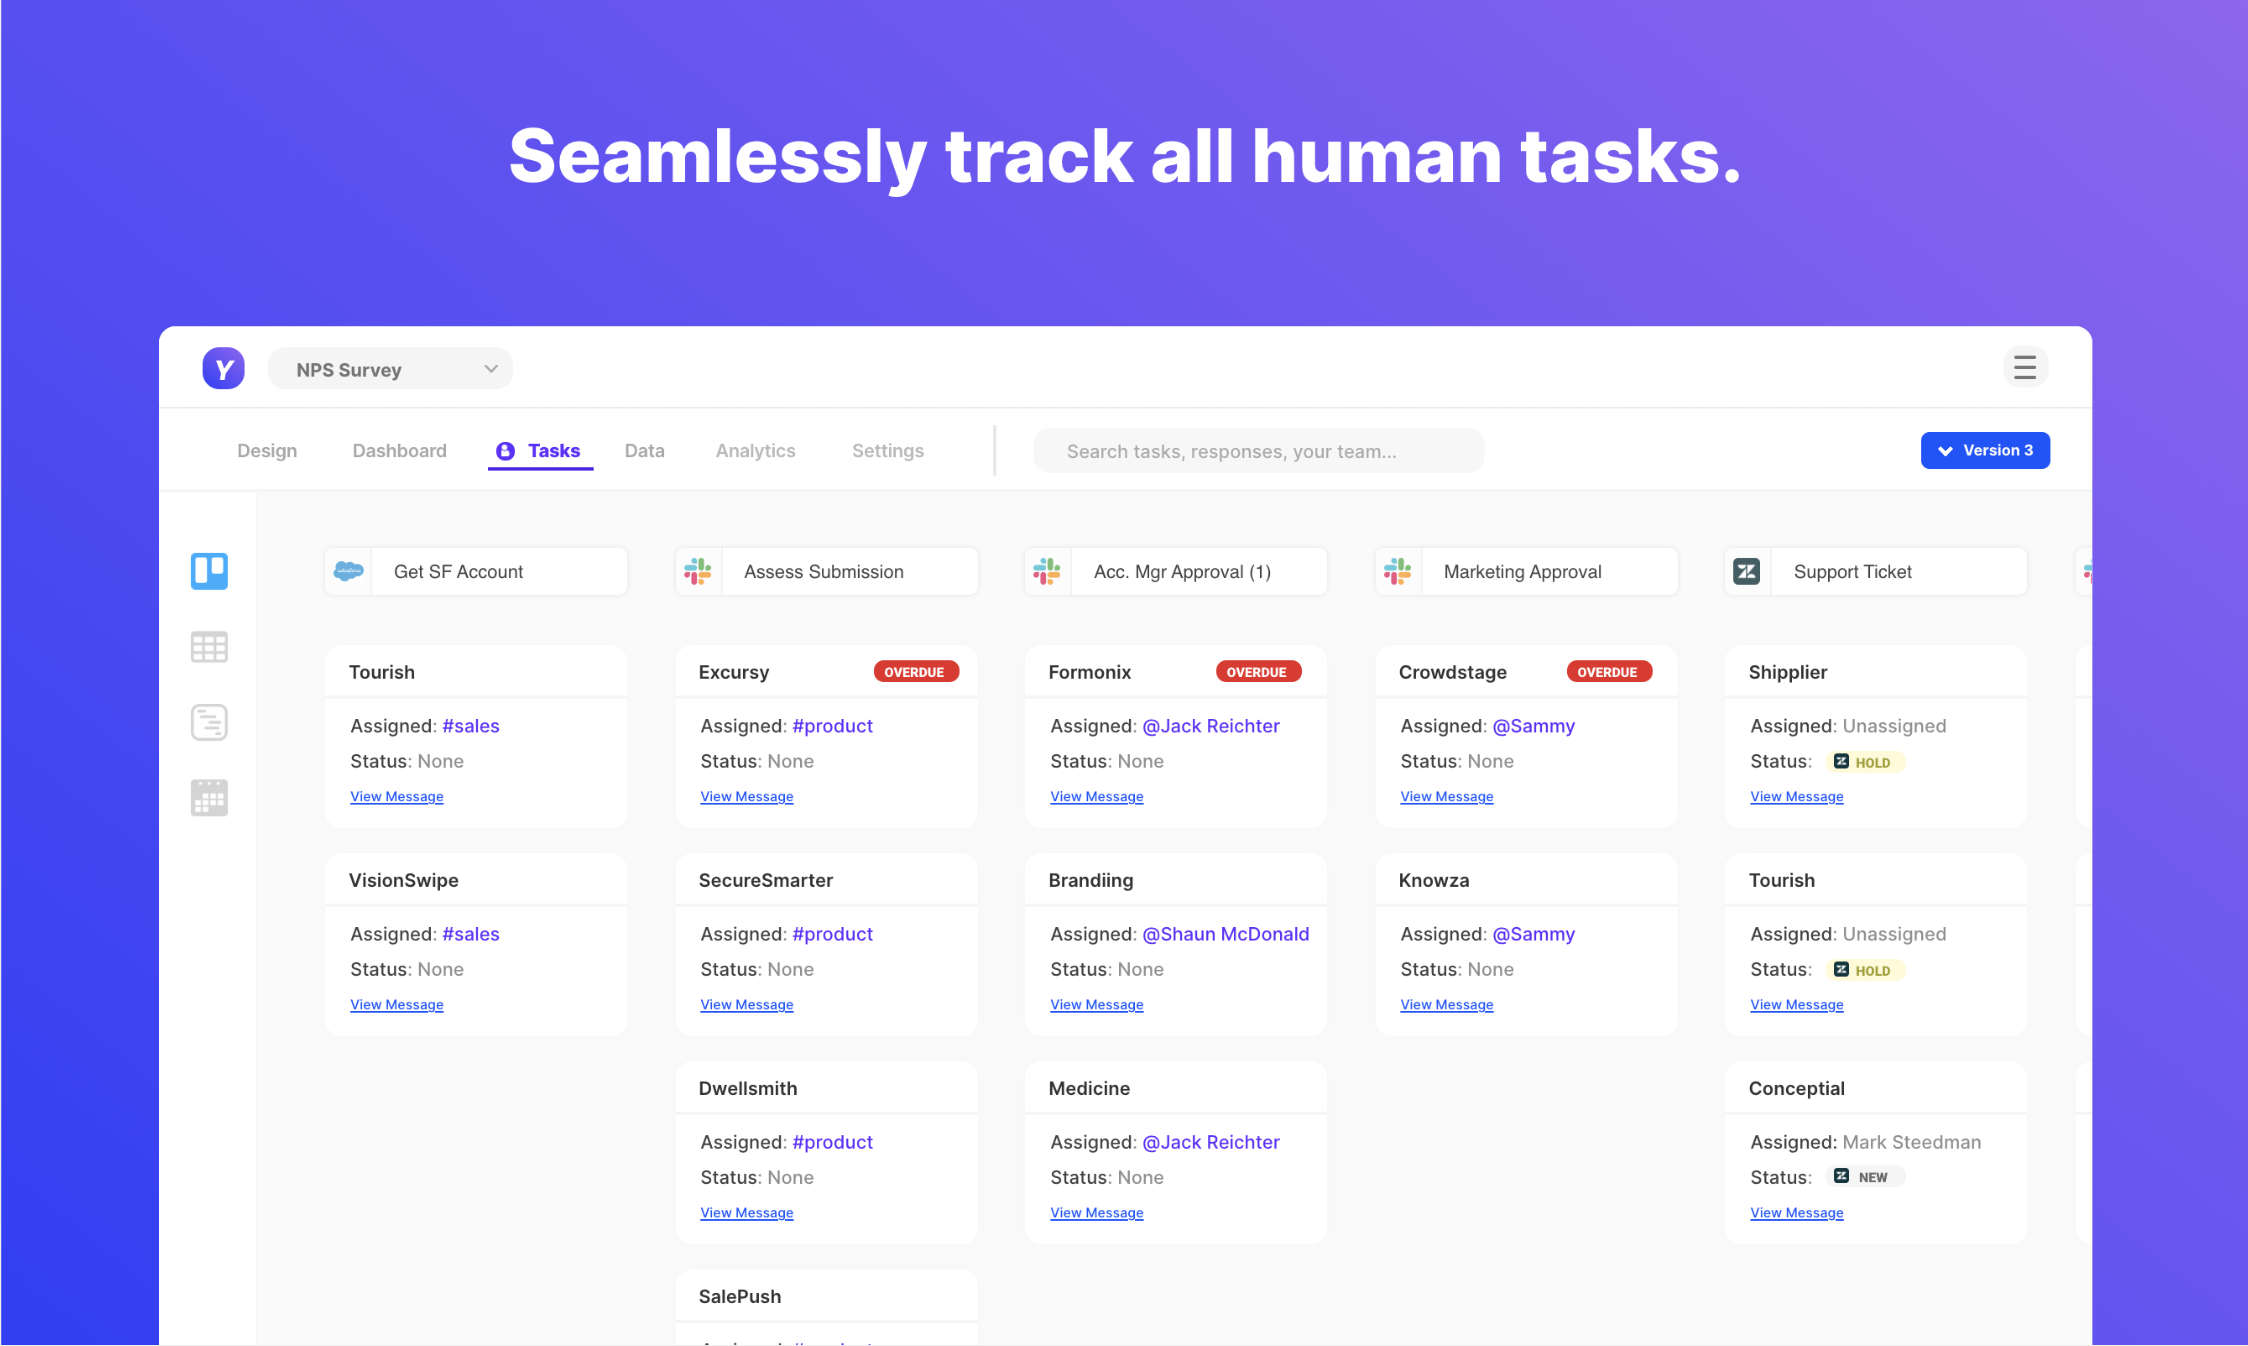The image size is (2248, 1346).
Task: Click the #sales tag on VisionSwipe card
Action: (x=470, y=934)
